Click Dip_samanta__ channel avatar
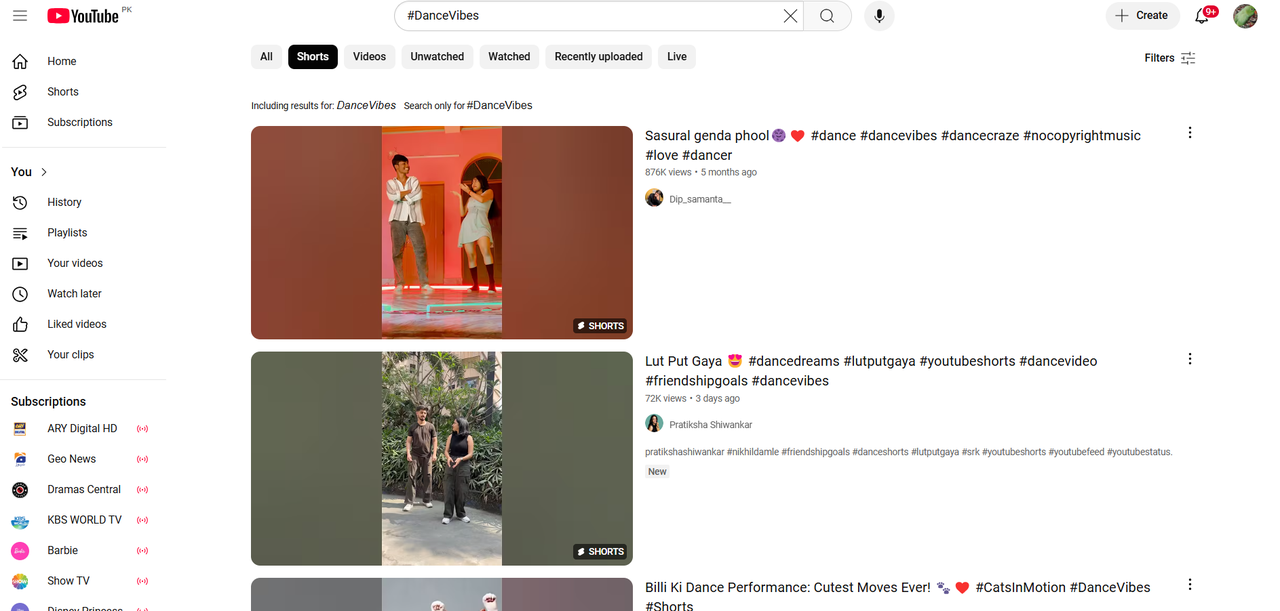Image resolution: width=1280 pixels, height=611 pixels. 654,198
